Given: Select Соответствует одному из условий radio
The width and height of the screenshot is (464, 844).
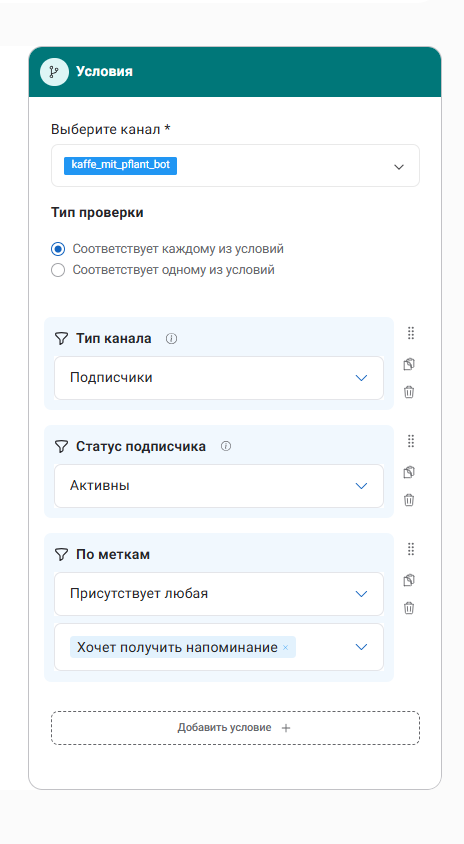Looking at the screenshot, I should pos(58,270).
